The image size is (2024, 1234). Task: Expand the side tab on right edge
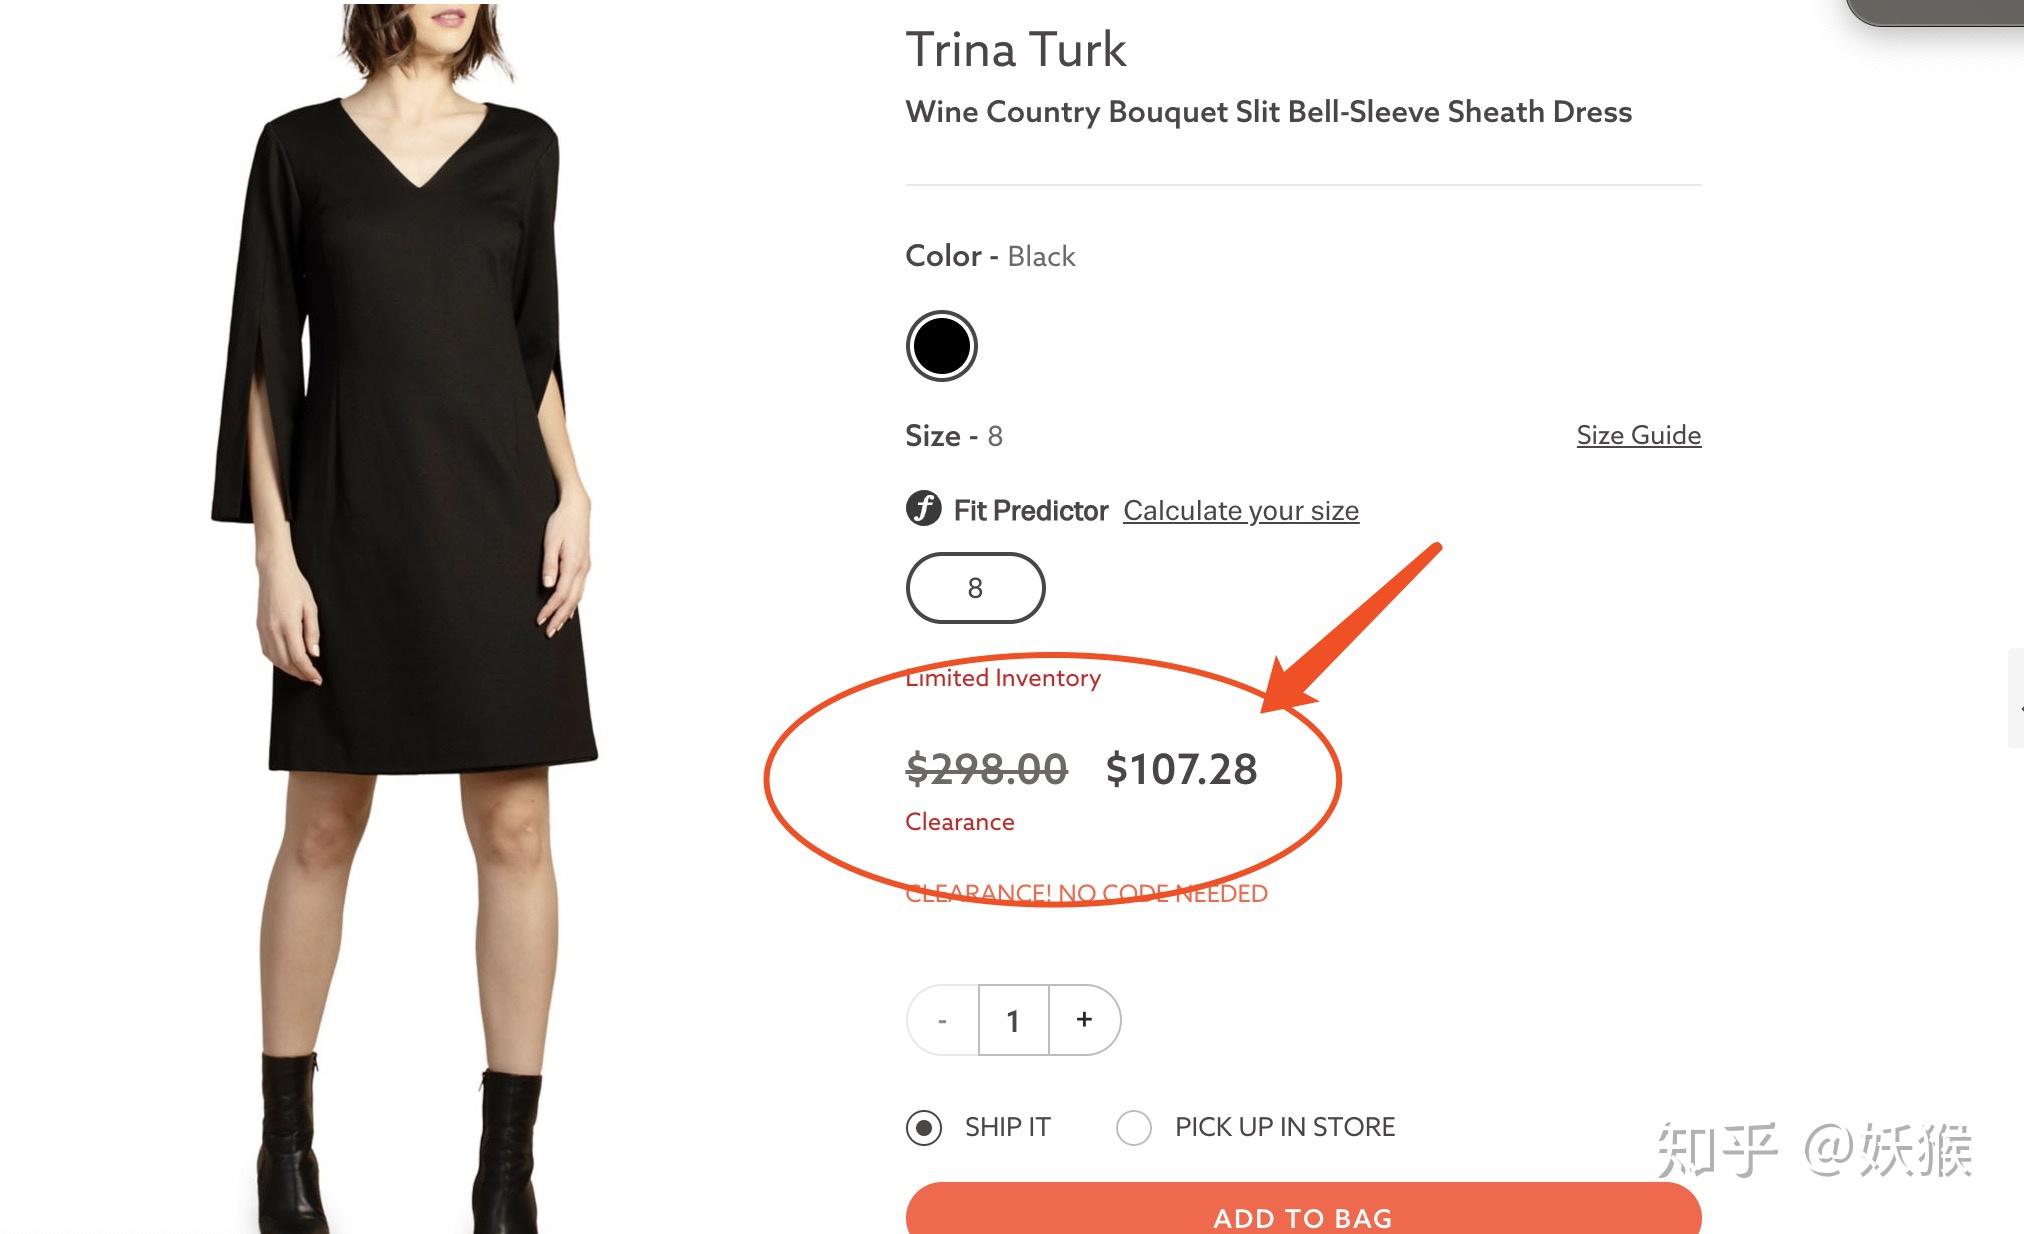(x=2016, y=698)
